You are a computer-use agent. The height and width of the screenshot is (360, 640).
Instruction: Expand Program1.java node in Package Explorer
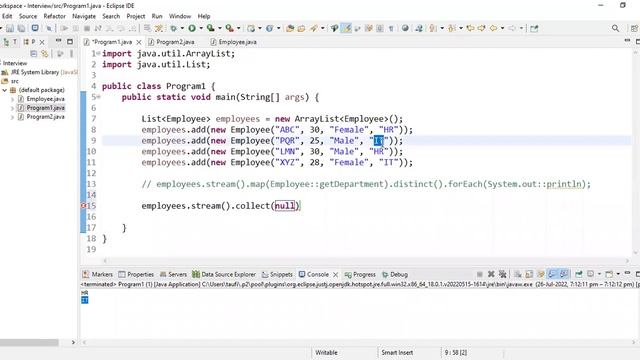point(12,108)
